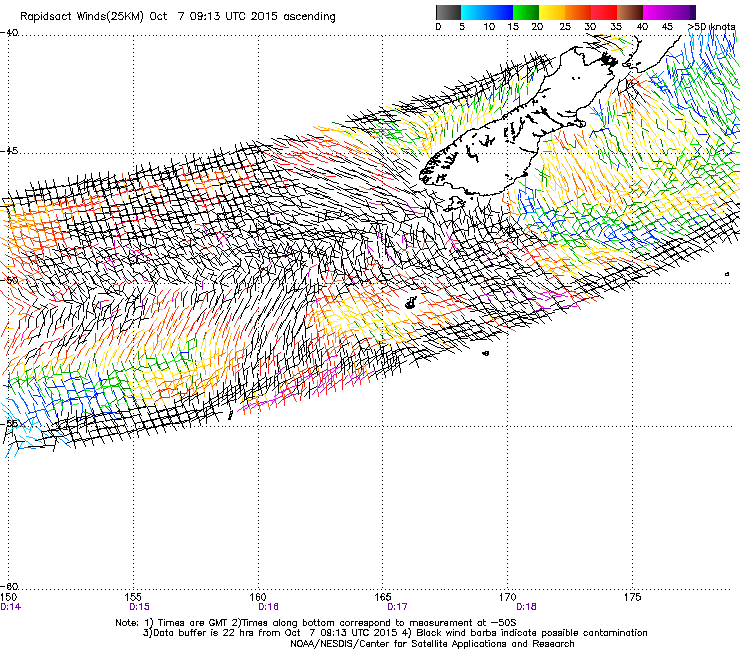Click the 'D:16' time stamp label
The width and height of the screenshot is (740, 650).
click(268, 607)
